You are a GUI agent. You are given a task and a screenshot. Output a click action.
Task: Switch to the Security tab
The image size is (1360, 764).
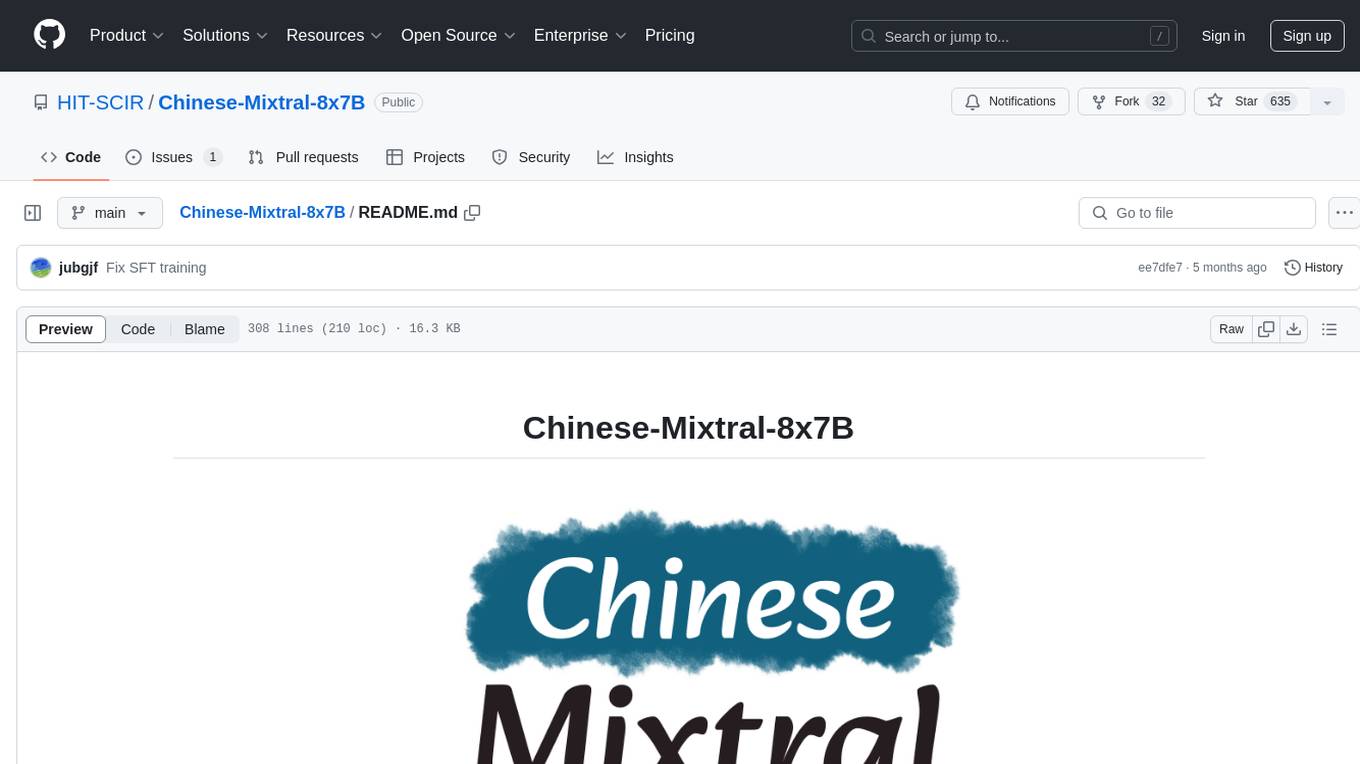point(531,157)
